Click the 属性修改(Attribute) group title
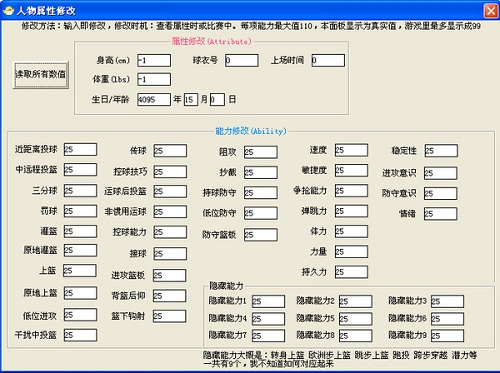Screen dimensions: 500x373 [x=211, y=41]
